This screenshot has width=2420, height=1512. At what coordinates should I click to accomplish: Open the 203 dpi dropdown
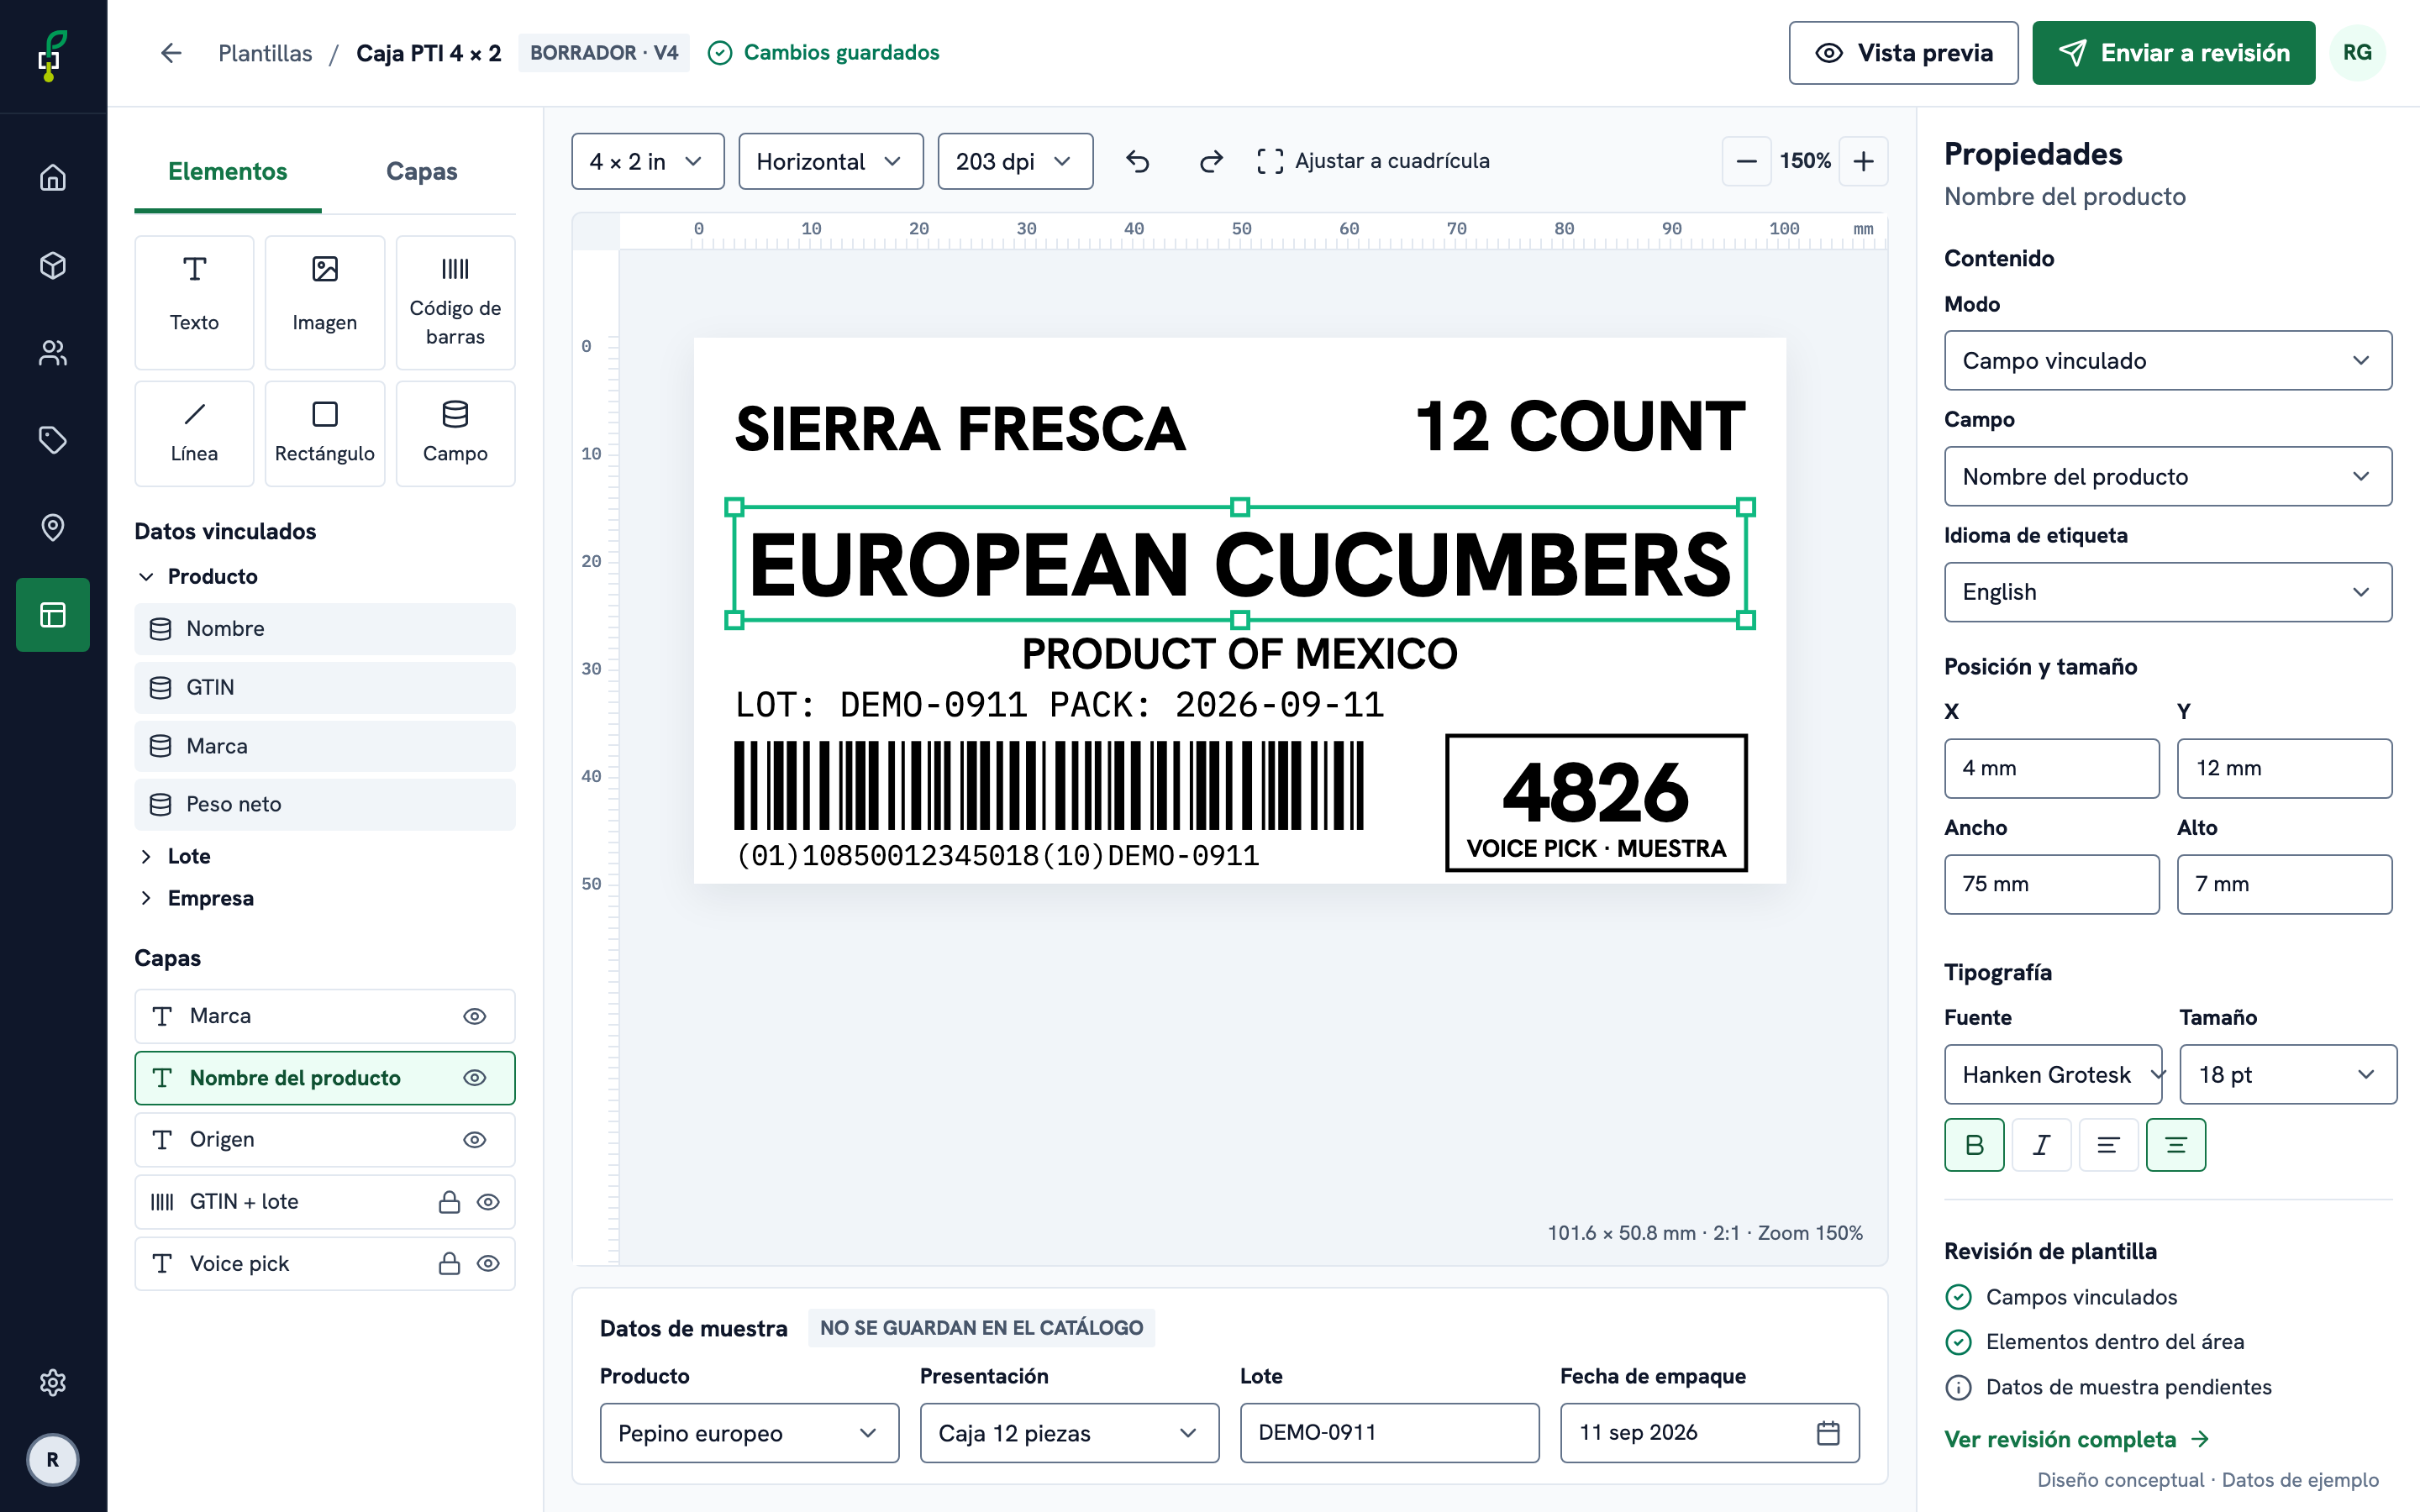[1014, 161]
